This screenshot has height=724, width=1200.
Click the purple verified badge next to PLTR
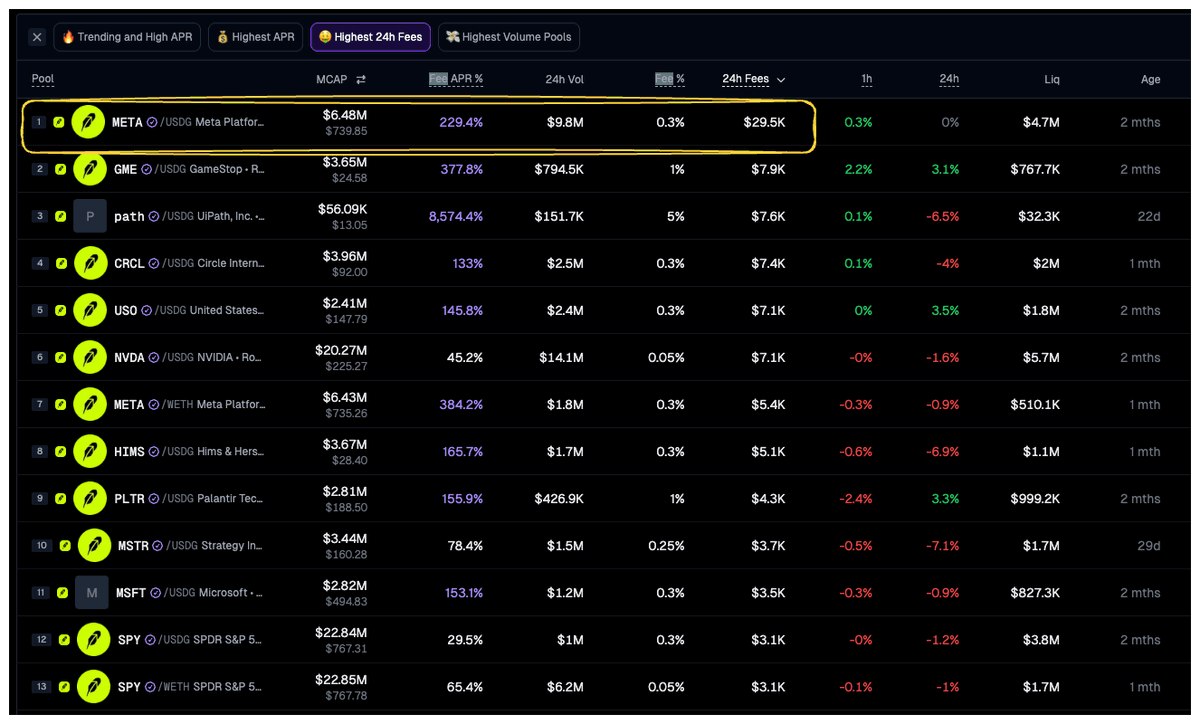[x=154, y=499]
